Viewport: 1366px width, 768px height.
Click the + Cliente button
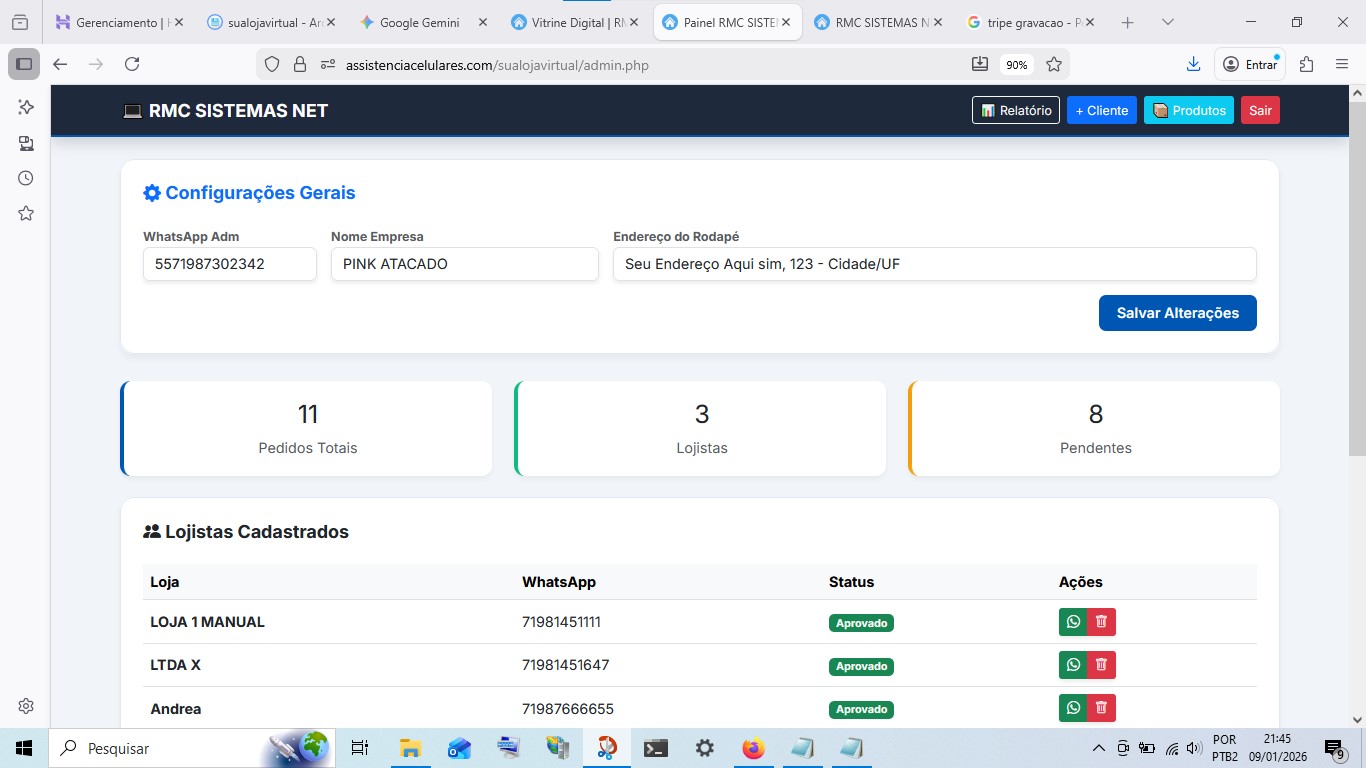pyautogui.click(x=1101, y=110)
